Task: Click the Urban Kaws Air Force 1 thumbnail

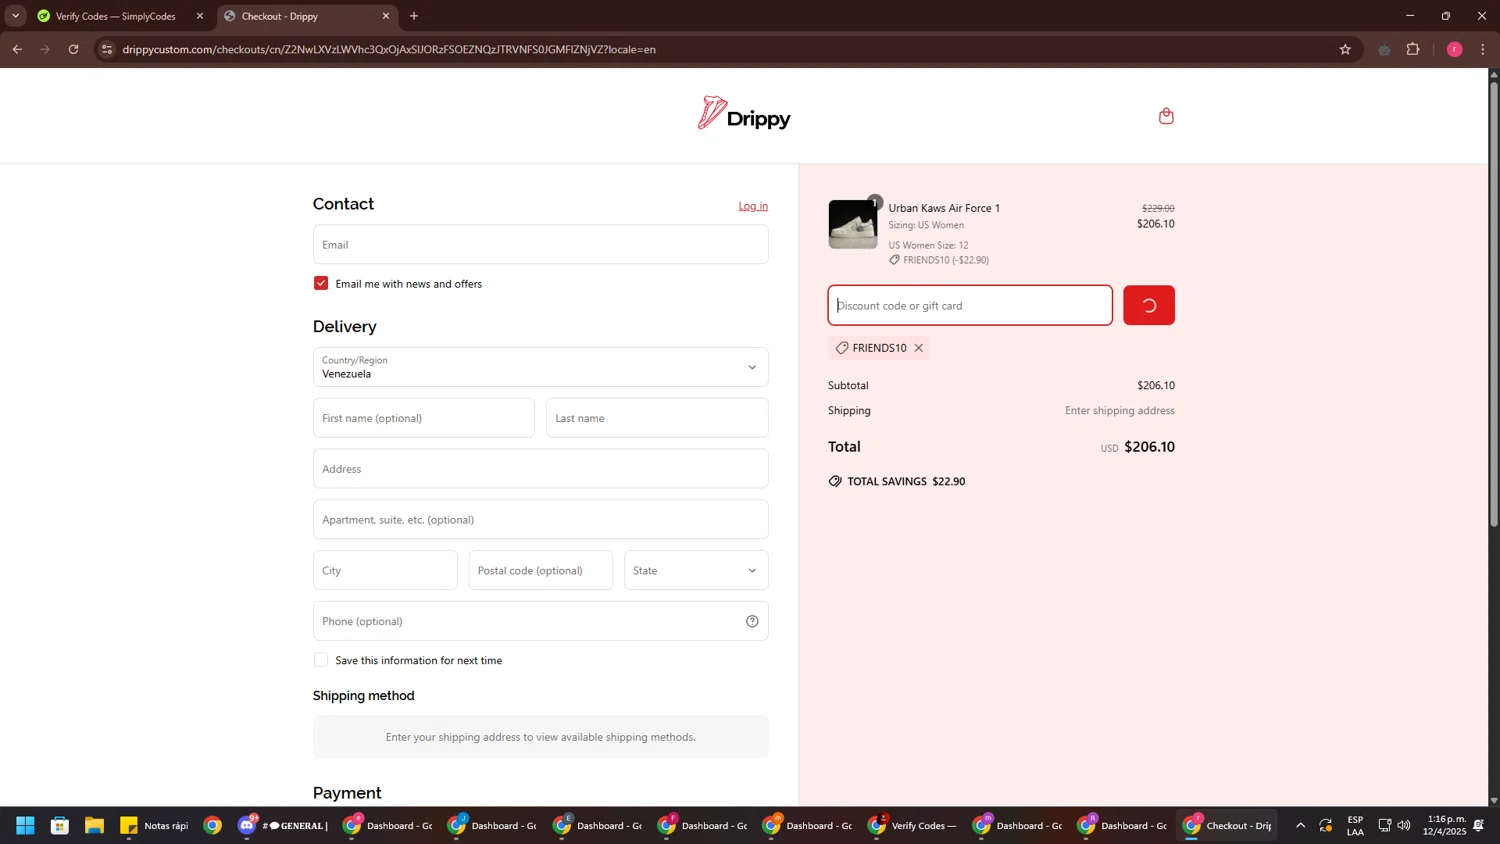Action: click(853, 224)
